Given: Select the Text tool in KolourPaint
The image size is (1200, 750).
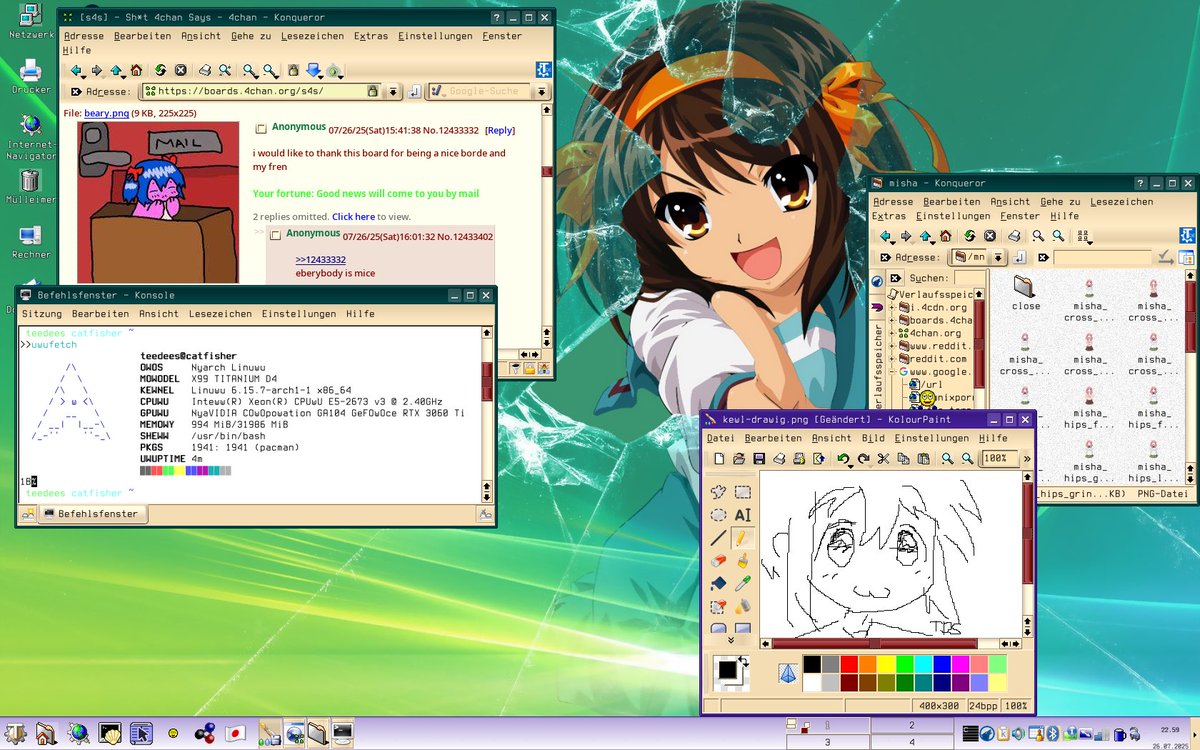Looking at the screenshot, I should [743, 515].
